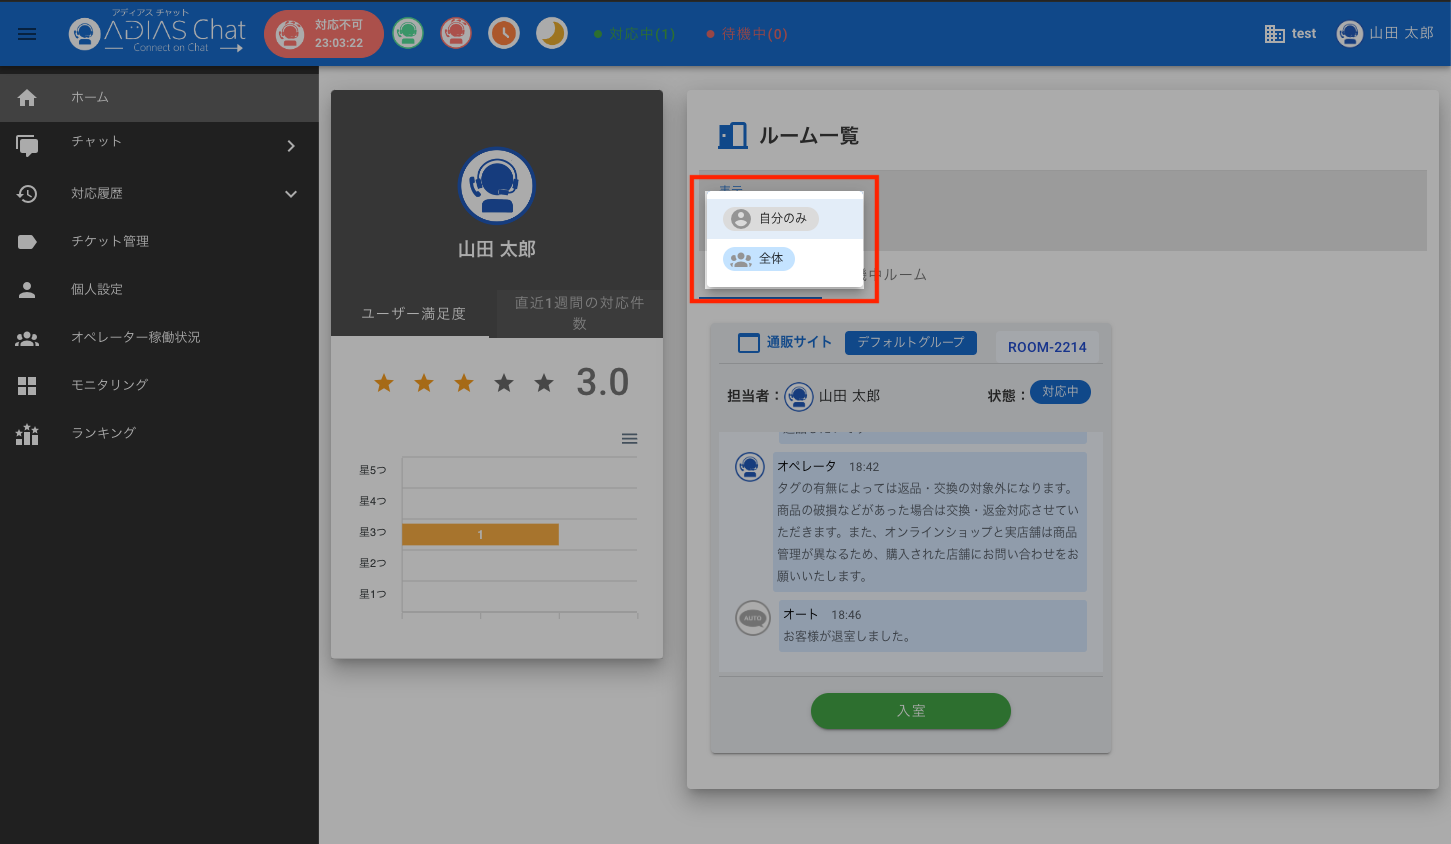This screenshot has height=844, width=1451.
Task: Switch to ユーザー満足度 tab
Action: point(413,314)
